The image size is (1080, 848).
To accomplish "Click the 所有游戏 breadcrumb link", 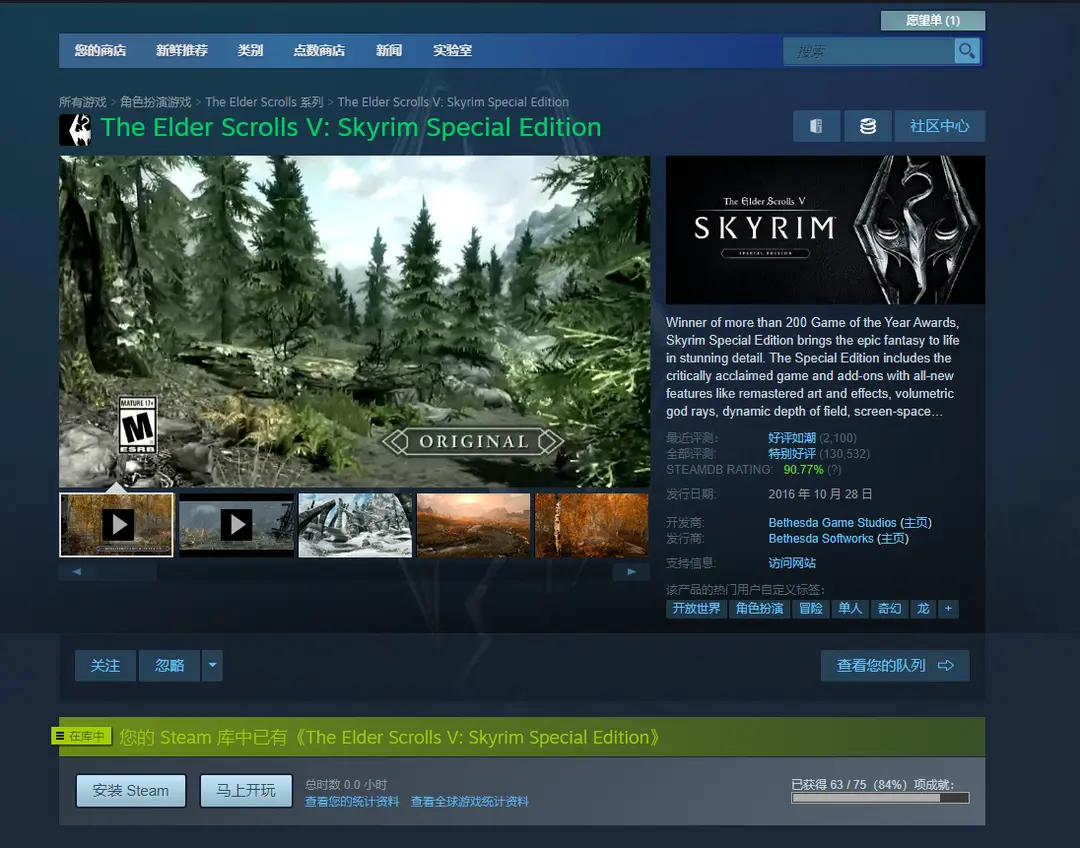I will [x=83, y=102].
